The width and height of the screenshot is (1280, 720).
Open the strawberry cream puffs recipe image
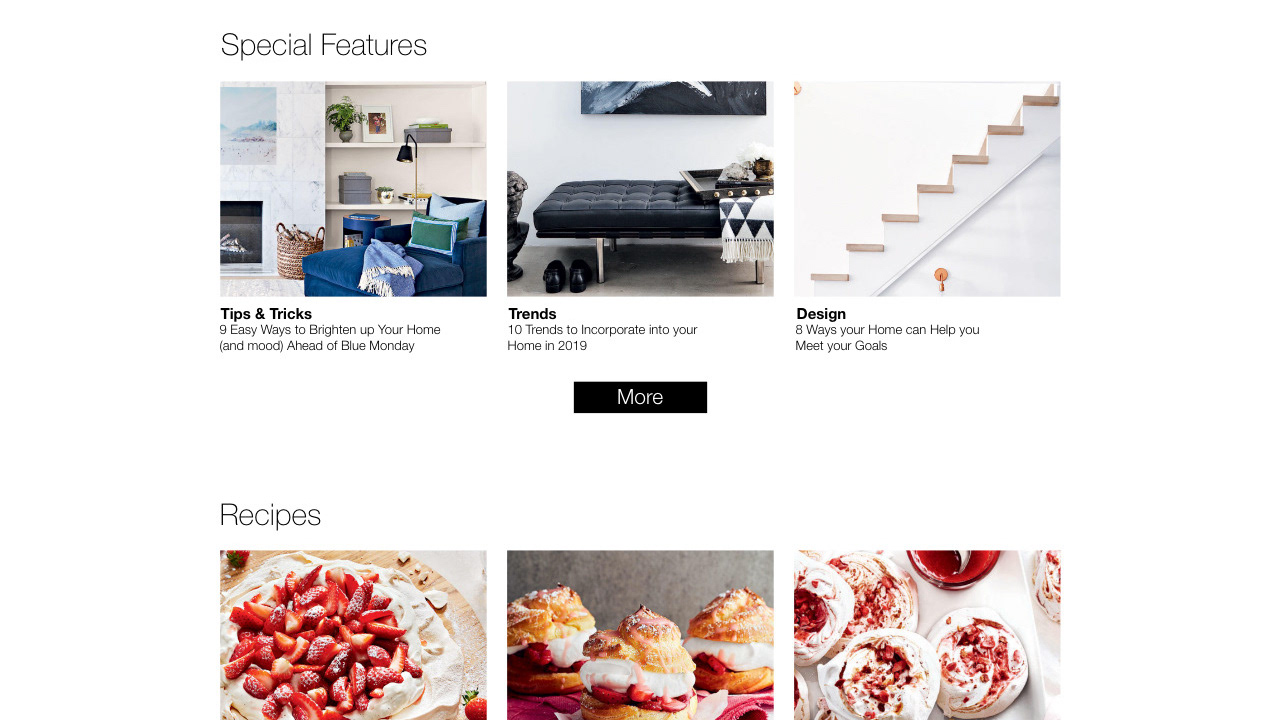point(640,635)
